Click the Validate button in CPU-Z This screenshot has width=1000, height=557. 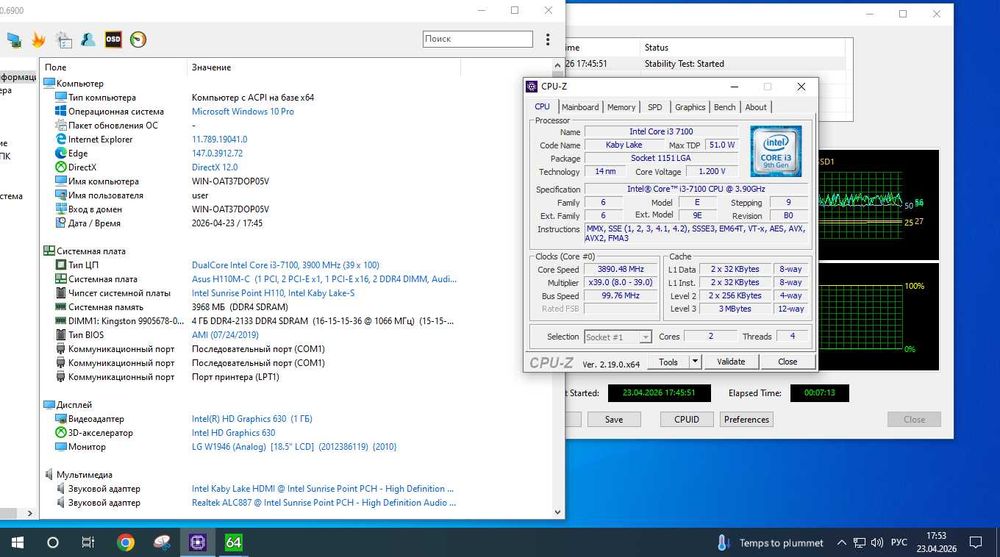pyautogui.click(x=731, y=362)
